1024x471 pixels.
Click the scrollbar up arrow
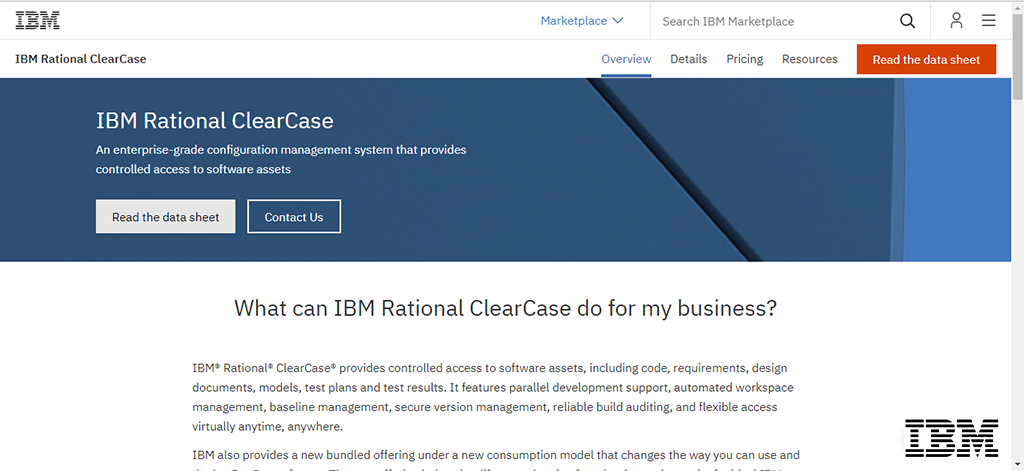coord(1017,7)
